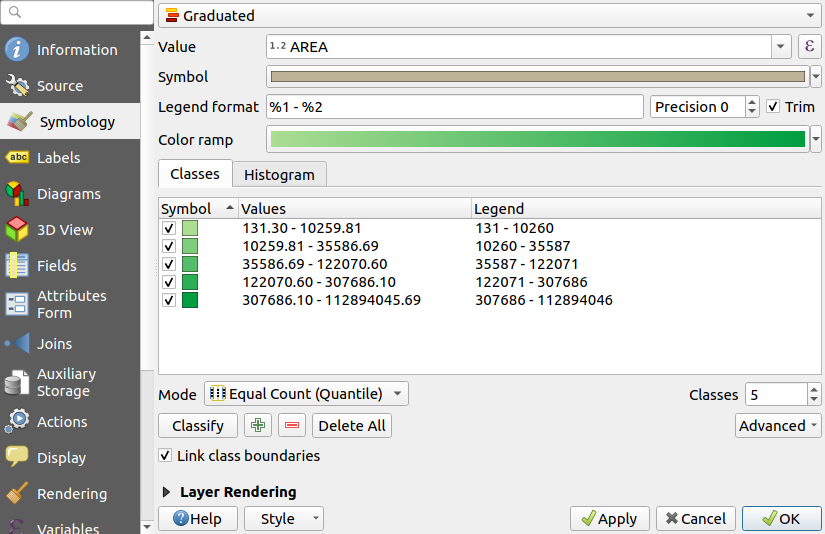Remove the selected class with red minus
Viewport: 825px width, 534px height.
(292, 426)
